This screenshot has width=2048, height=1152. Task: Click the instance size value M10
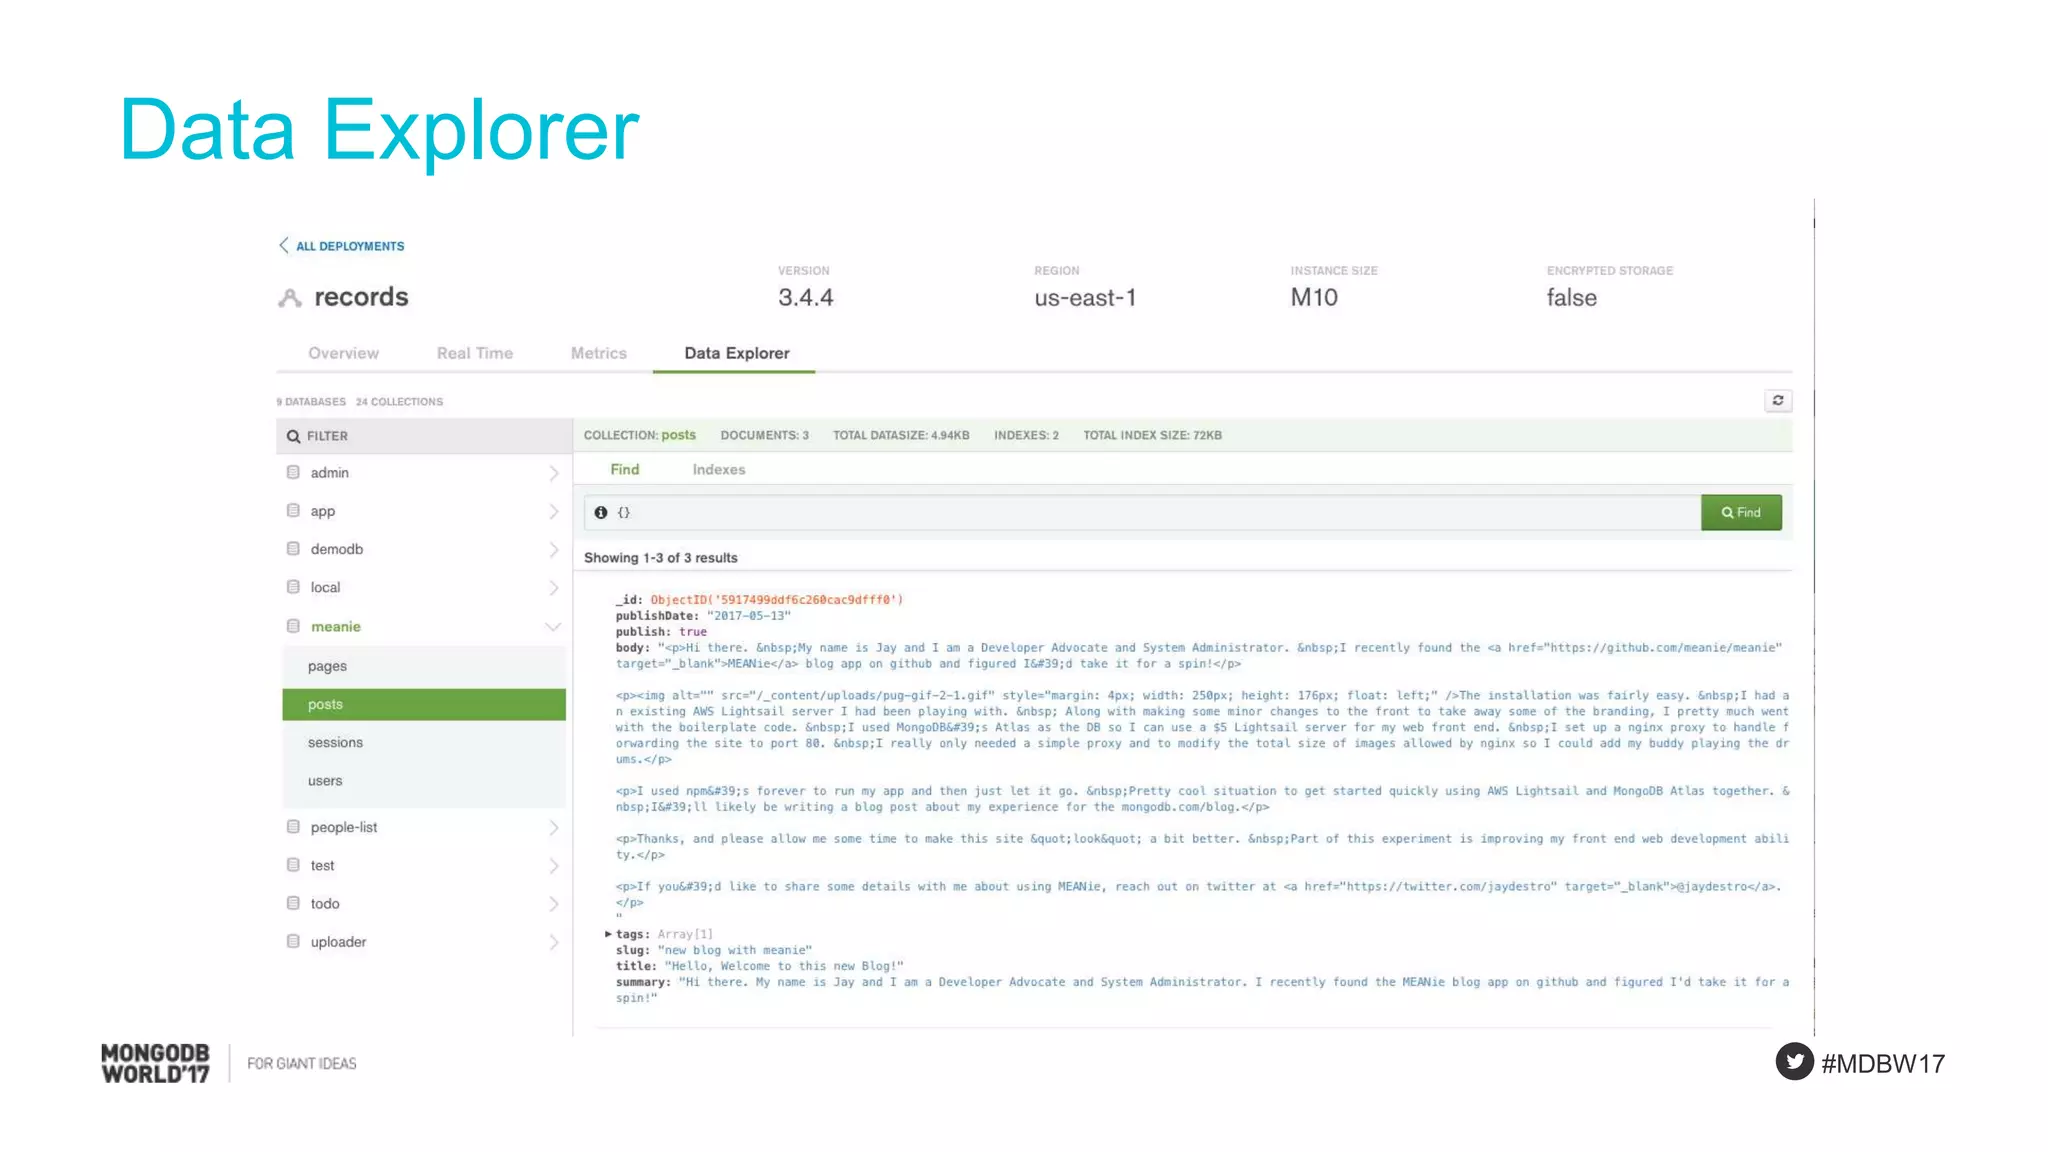tap(1314, 297)
